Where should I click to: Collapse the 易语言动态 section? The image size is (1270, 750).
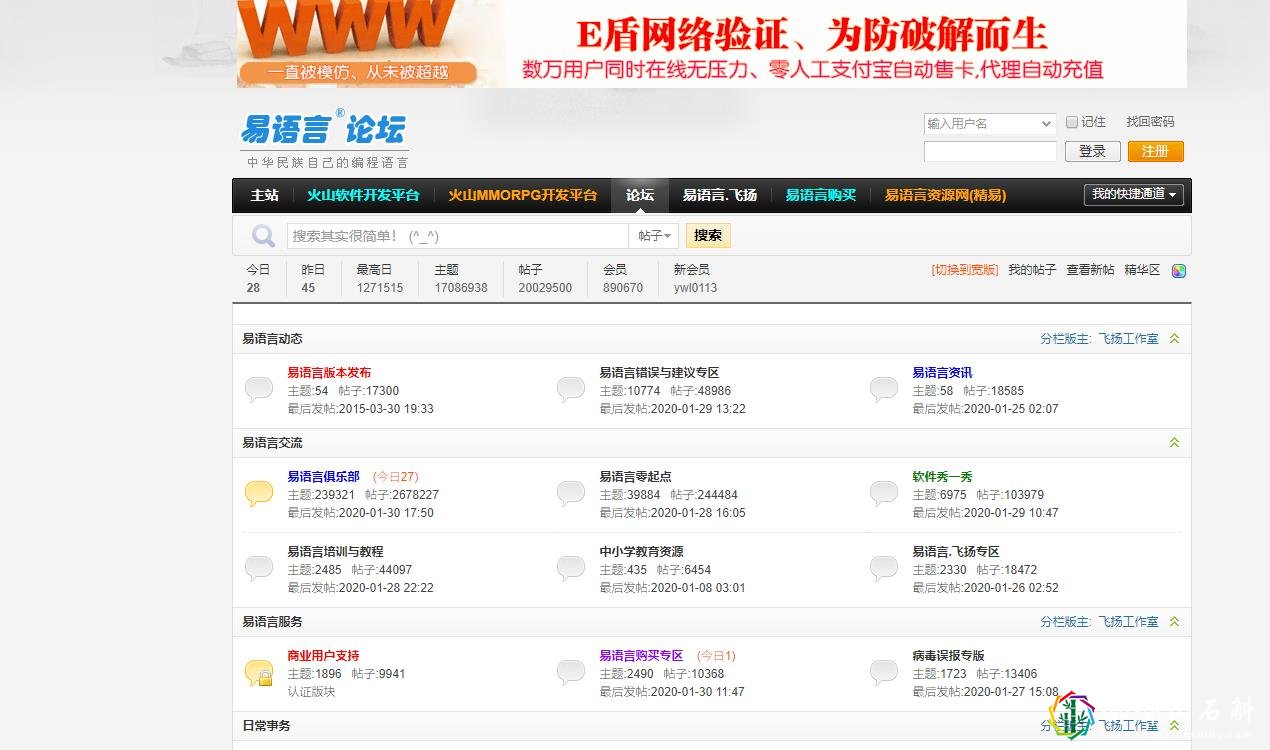coord(1174,339)
